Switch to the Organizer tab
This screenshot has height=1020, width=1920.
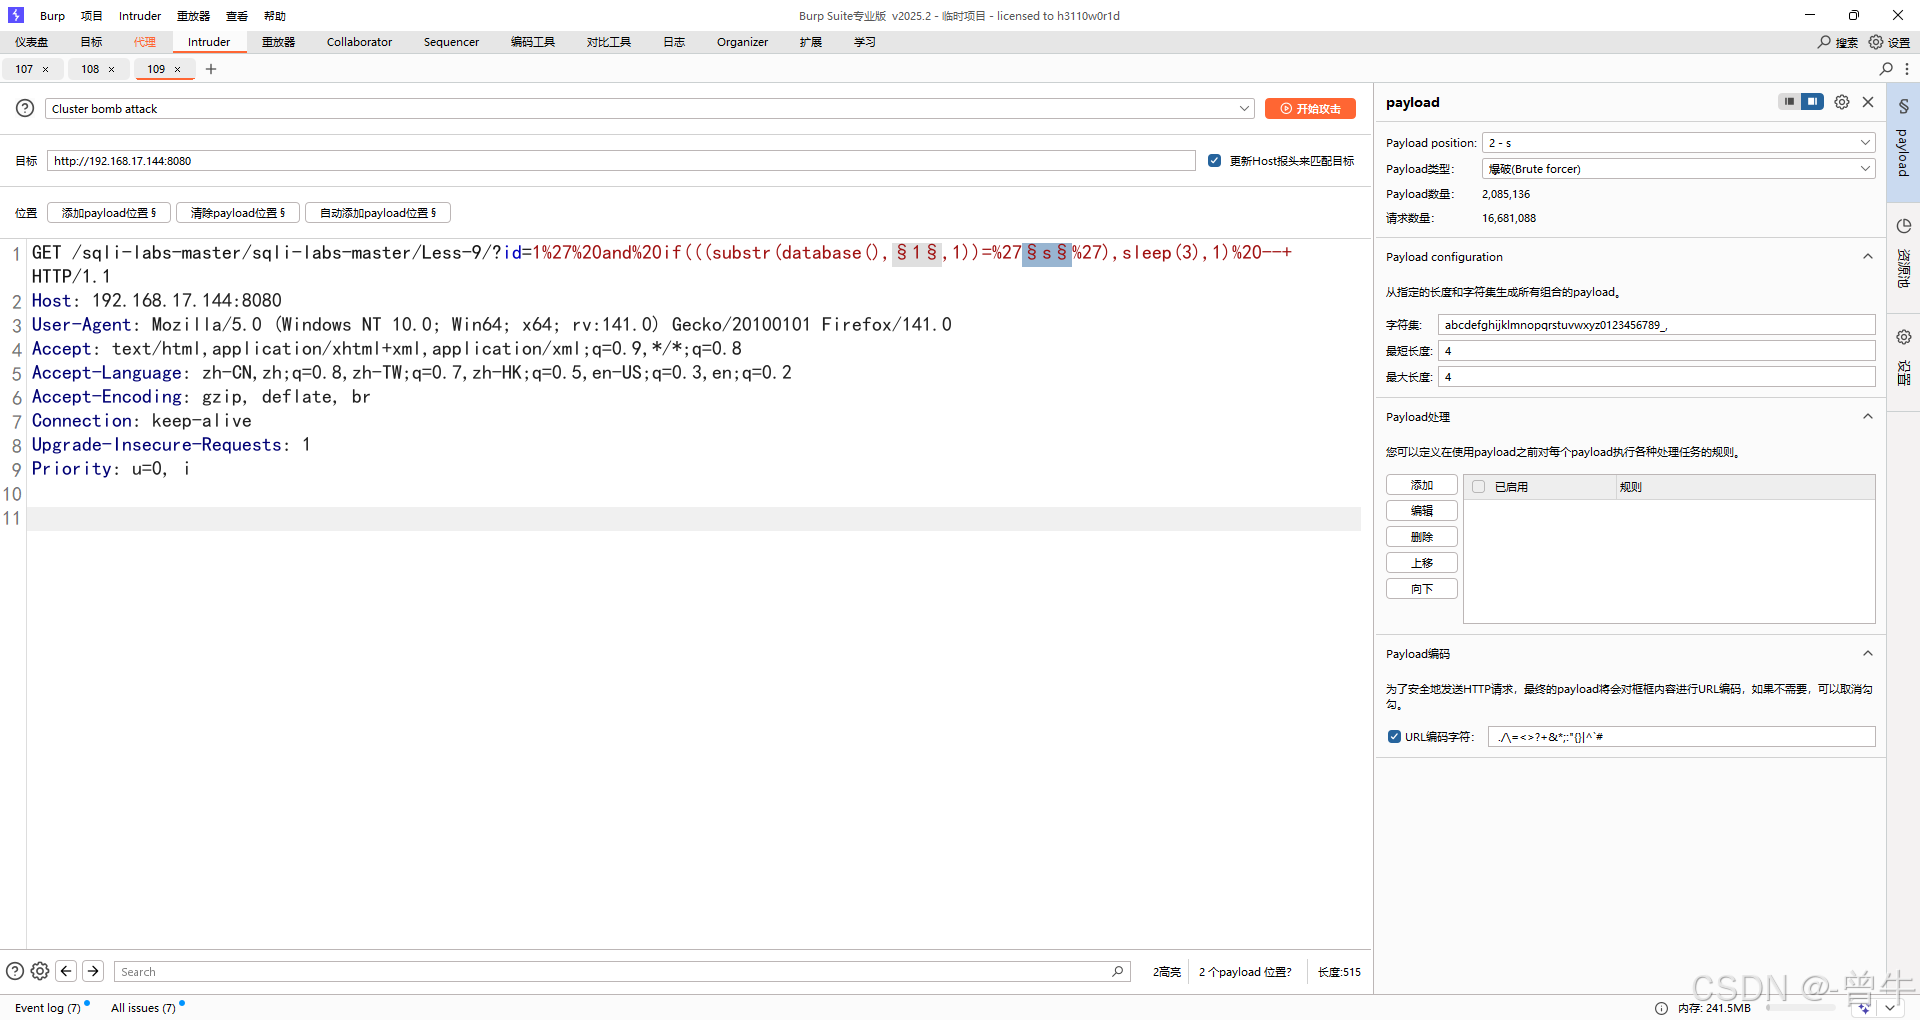742,42
